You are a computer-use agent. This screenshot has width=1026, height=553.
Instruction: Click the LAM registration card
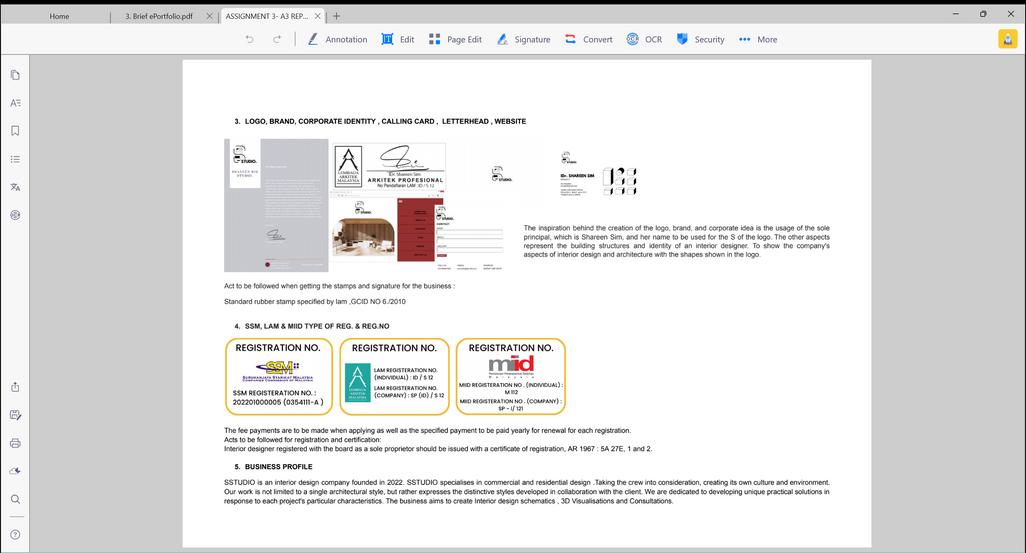[395, 376]
